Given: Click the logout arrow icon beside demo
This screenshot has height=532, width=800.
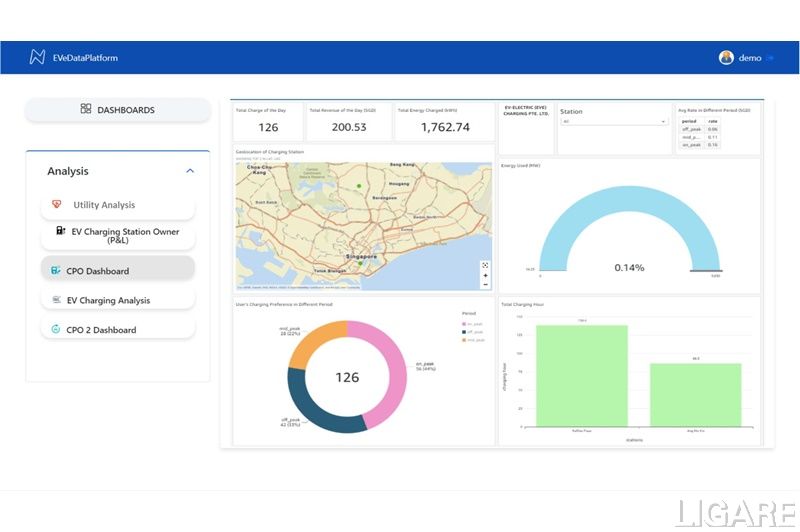Looking at the screenshot, I should click(x=770, y=58).
